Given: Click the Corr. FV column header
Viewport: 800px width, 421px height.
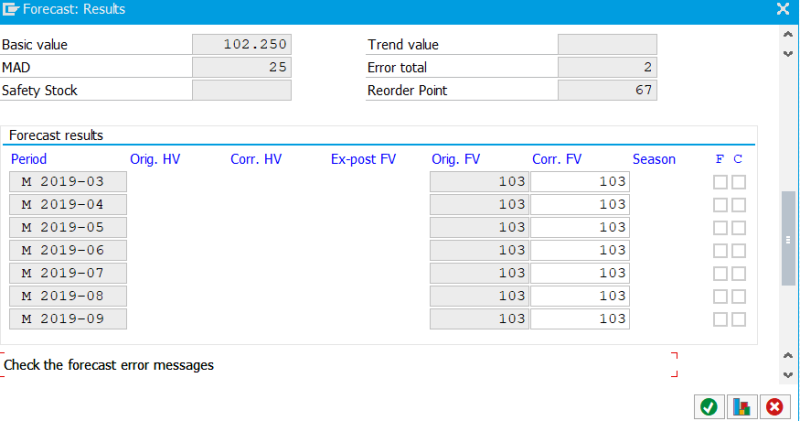Looking at the screenshot, I should (x=557, y=159).
